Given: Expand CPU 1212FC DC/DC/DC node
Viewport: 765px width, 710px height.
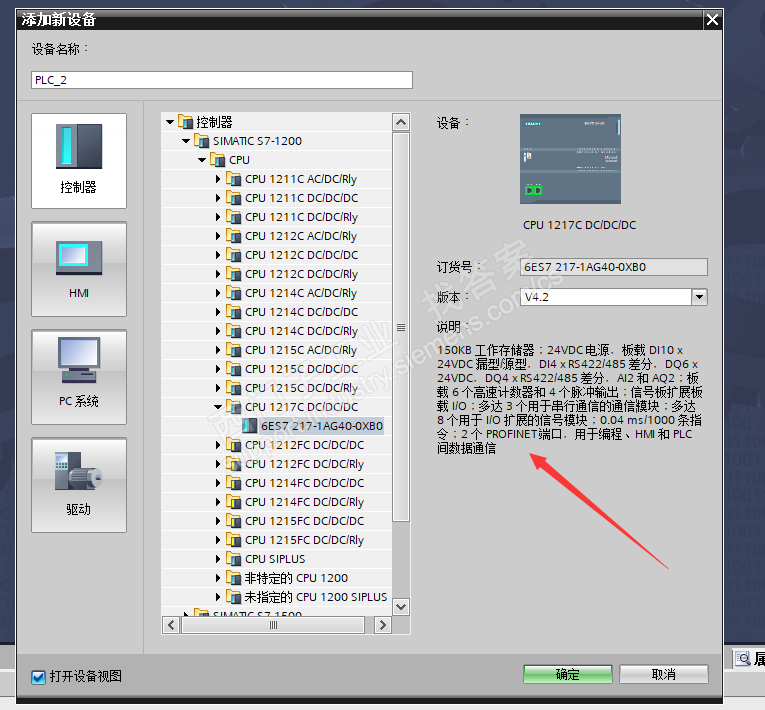Looking at the screenshot, I should point(218,445).
